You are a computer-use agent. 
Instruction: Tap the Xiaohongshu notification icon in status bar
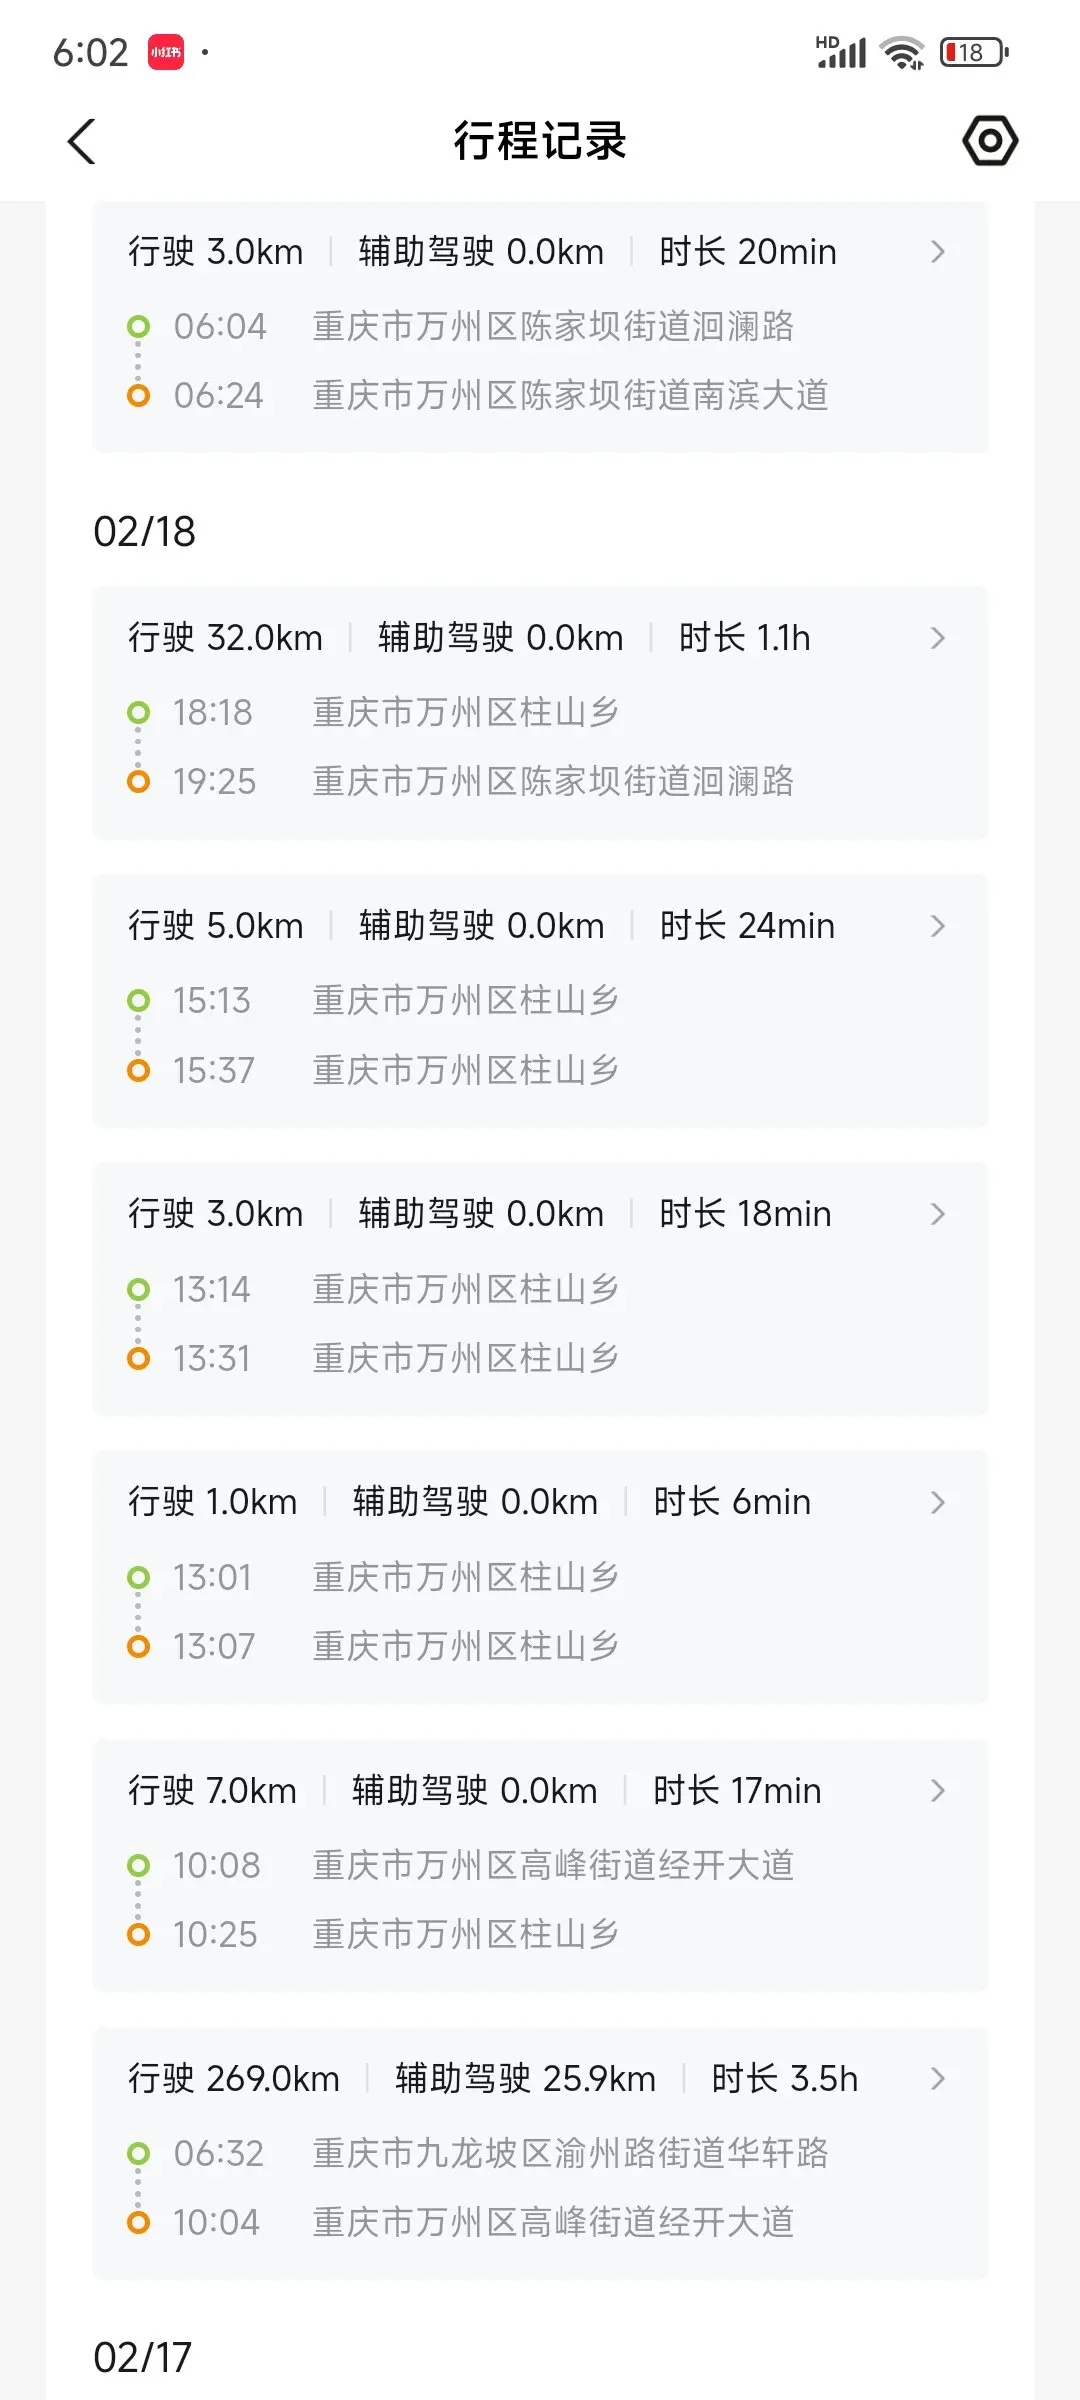166,52
